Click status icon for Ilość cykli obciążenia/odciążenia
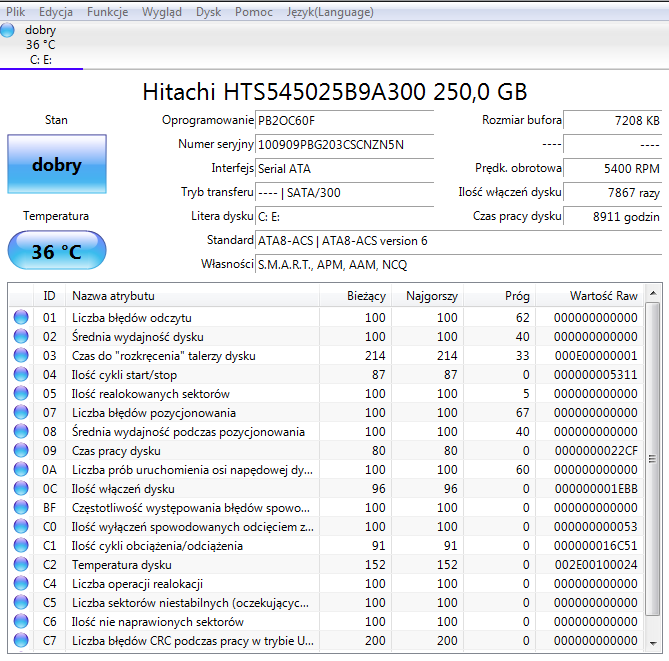669x661 pixels. click(x=21, y=545)
